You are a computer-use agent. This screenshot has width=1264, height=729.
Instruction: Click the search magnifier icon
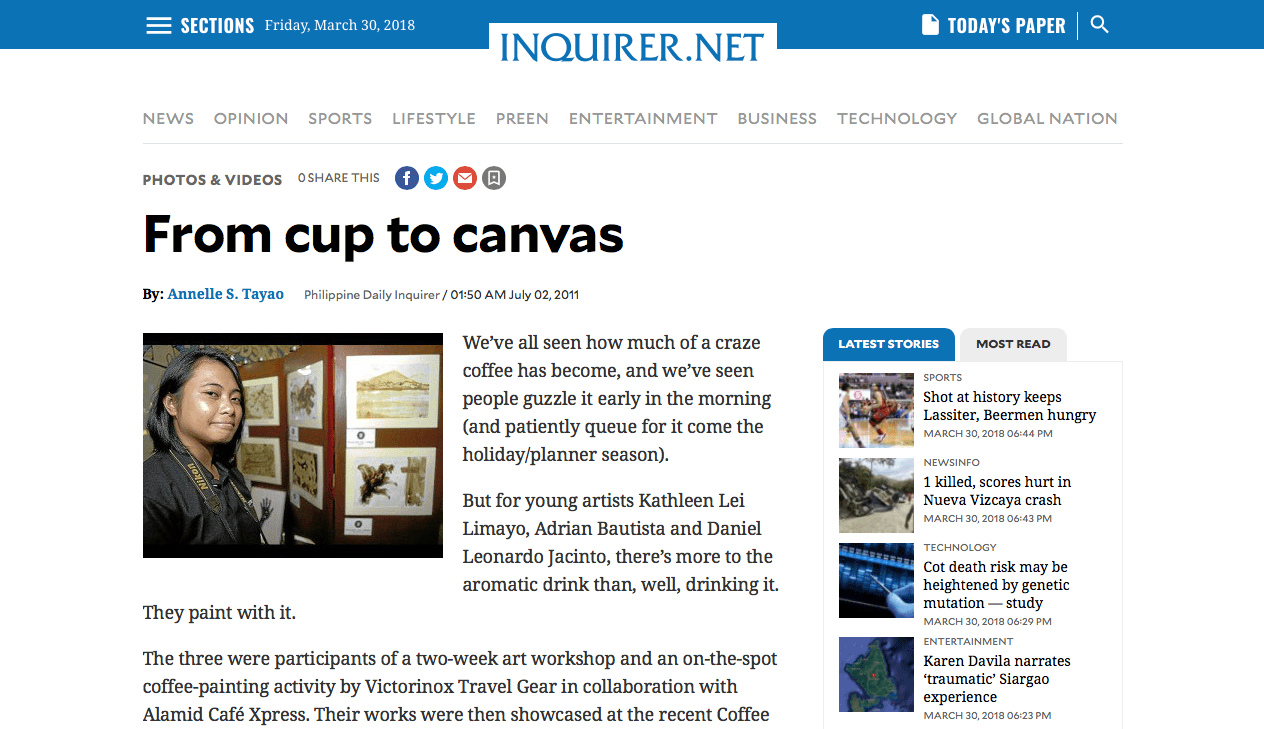click(1099, 25)
